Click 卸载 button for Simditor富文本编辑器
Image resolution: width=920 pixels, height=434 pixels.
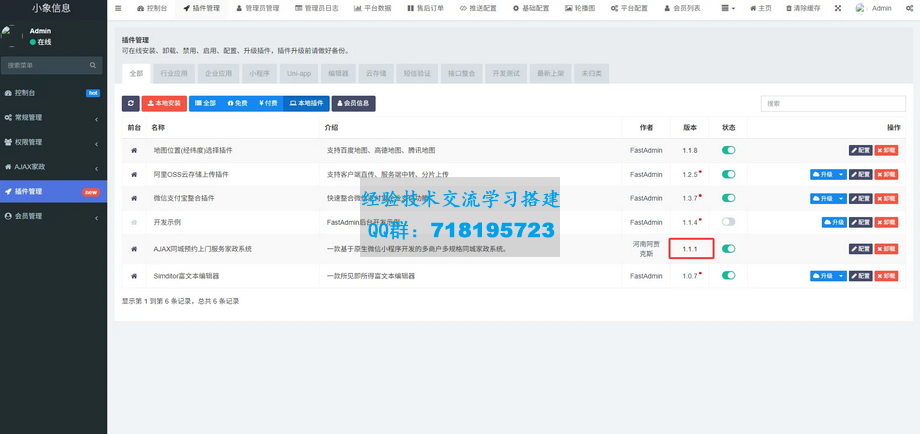pyautogui.click(x=887, y=276)
